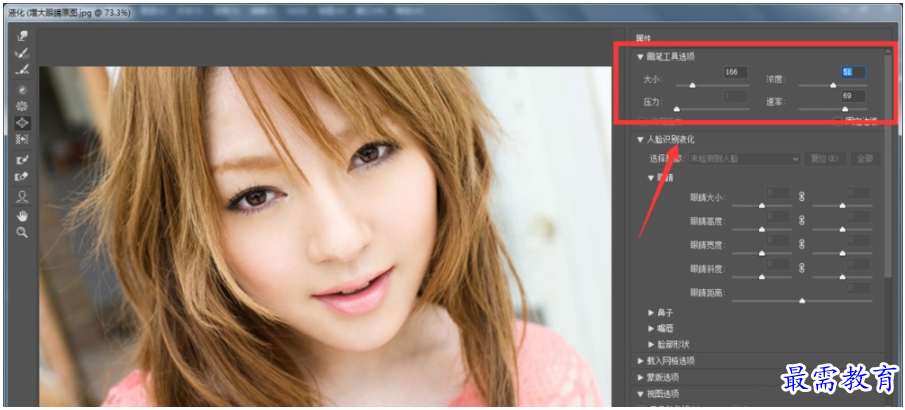905x410 pixels.
Task: Click the 速率 value field showing 69
Action: pyautogui.click(x=853, y=96)
